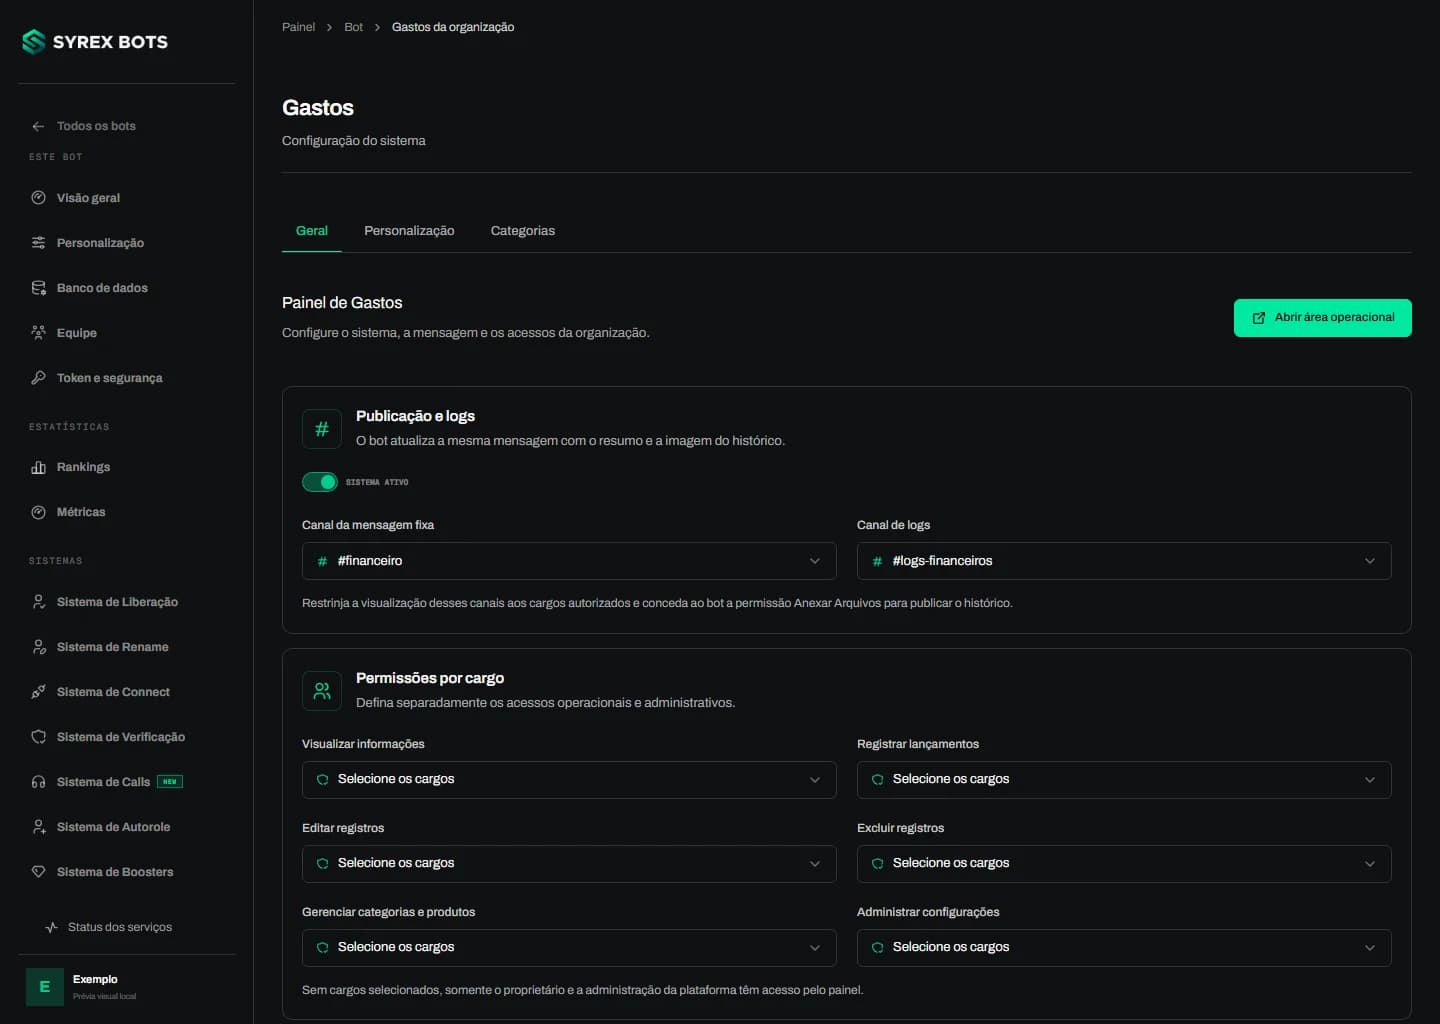Click the back arrow beside Todos os bots
1440x1024 pixels.
[38, 126]
